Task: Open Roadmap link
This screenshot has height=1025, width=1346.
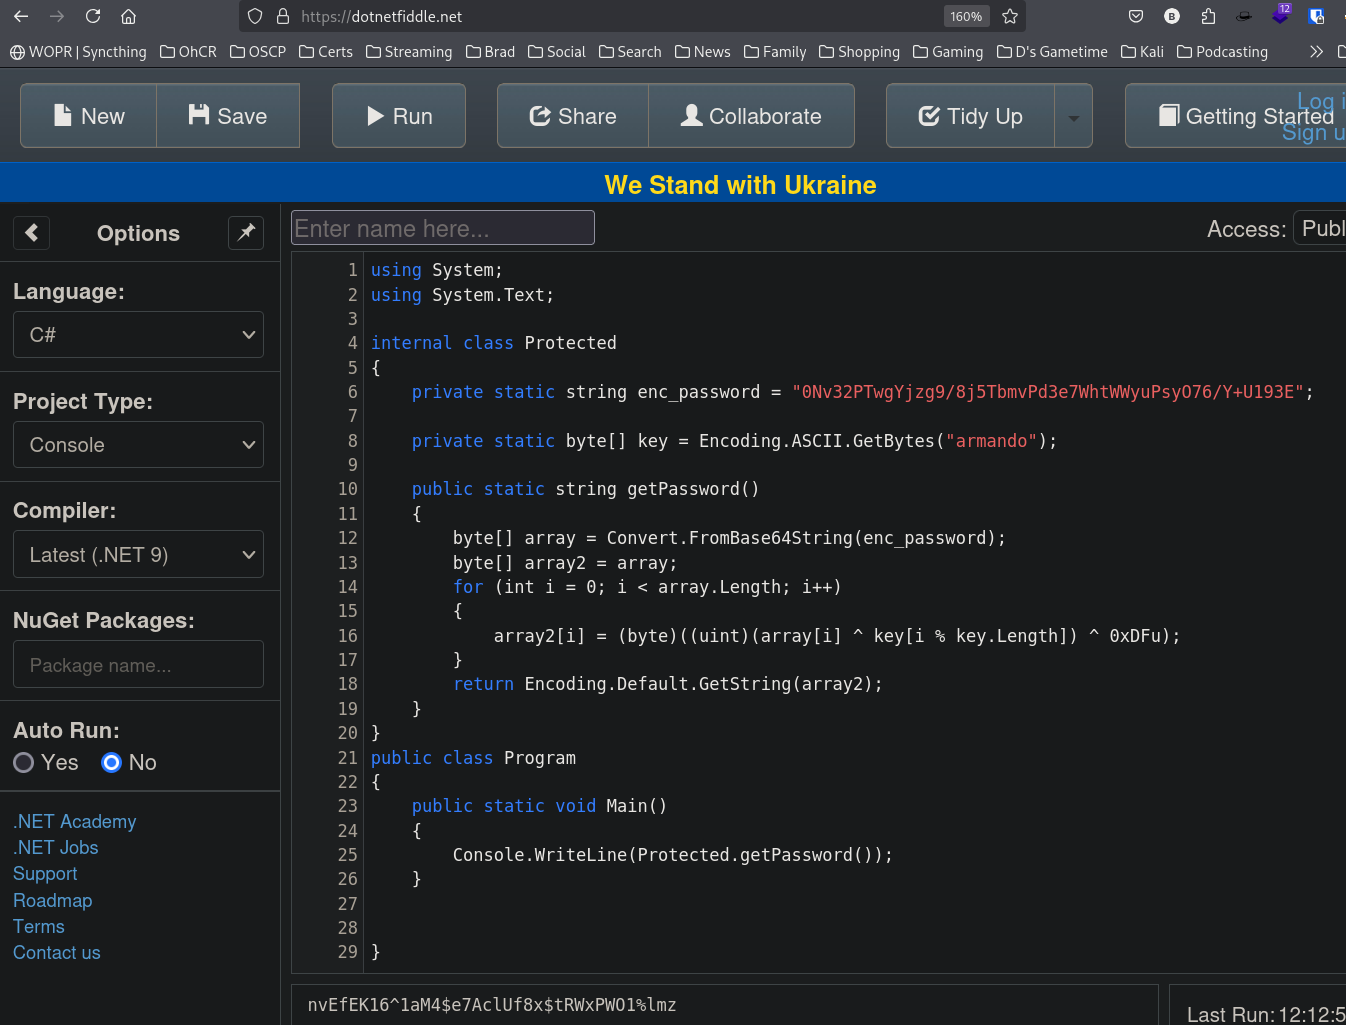Action: point(53,901)
